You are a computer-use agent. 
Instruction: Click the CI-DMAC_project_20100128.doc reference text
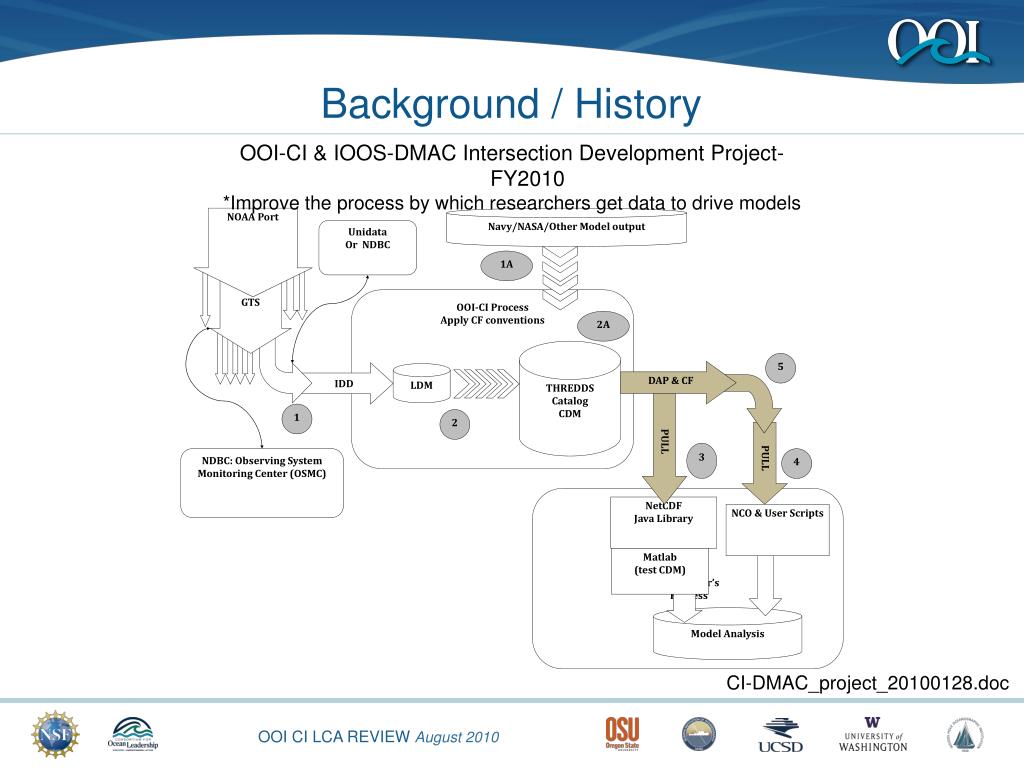[x=868, y=683]
